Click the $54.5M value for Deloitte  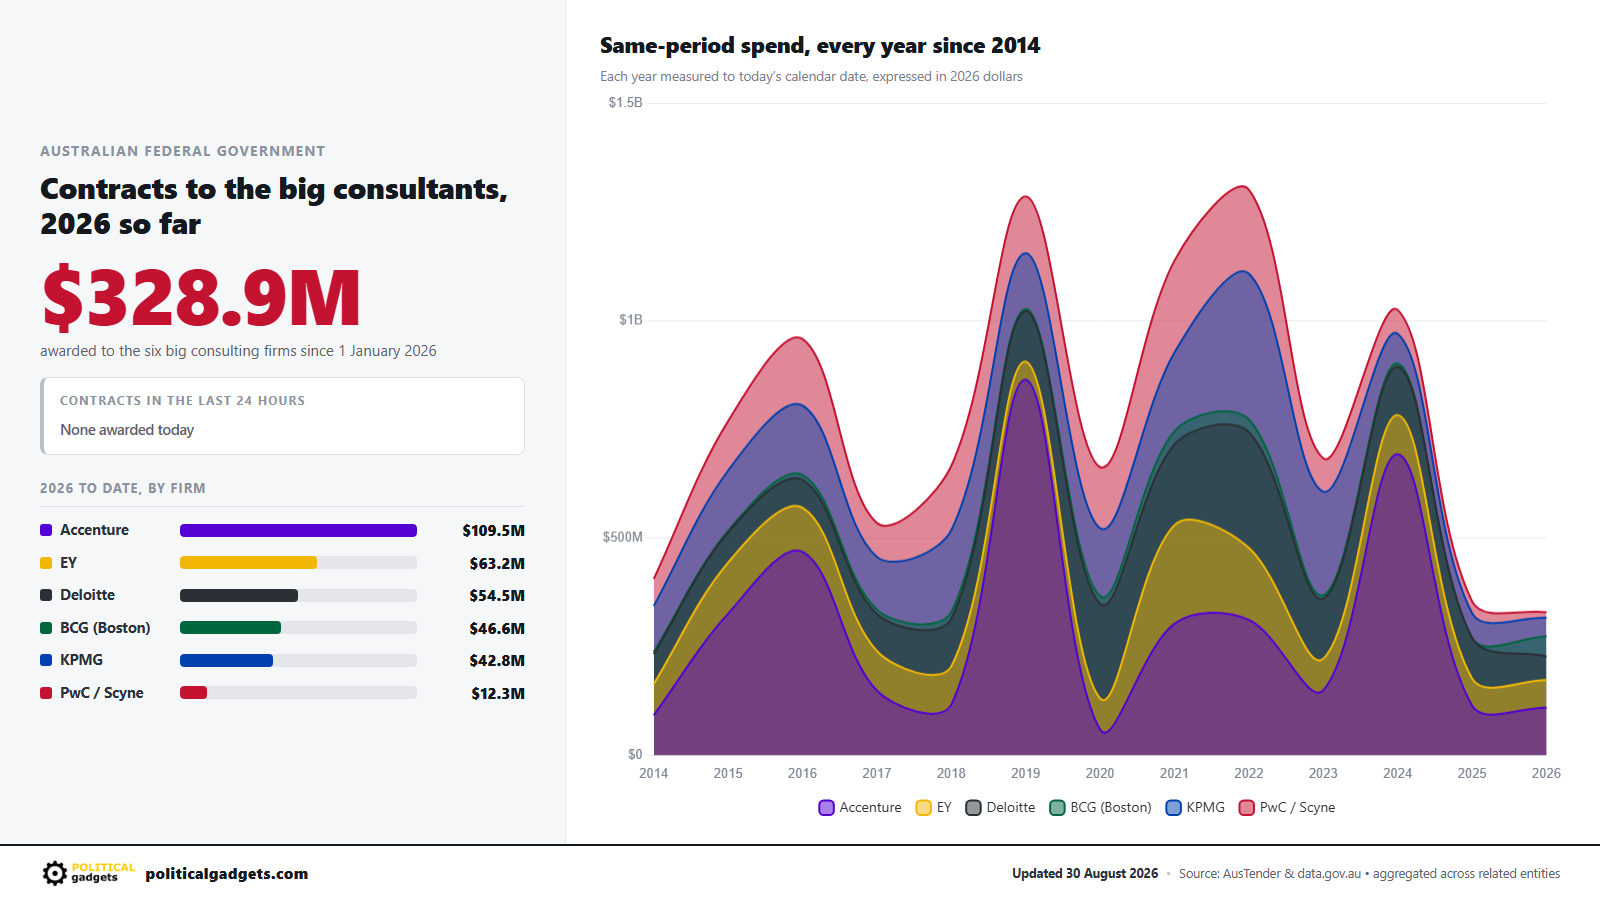497,596
